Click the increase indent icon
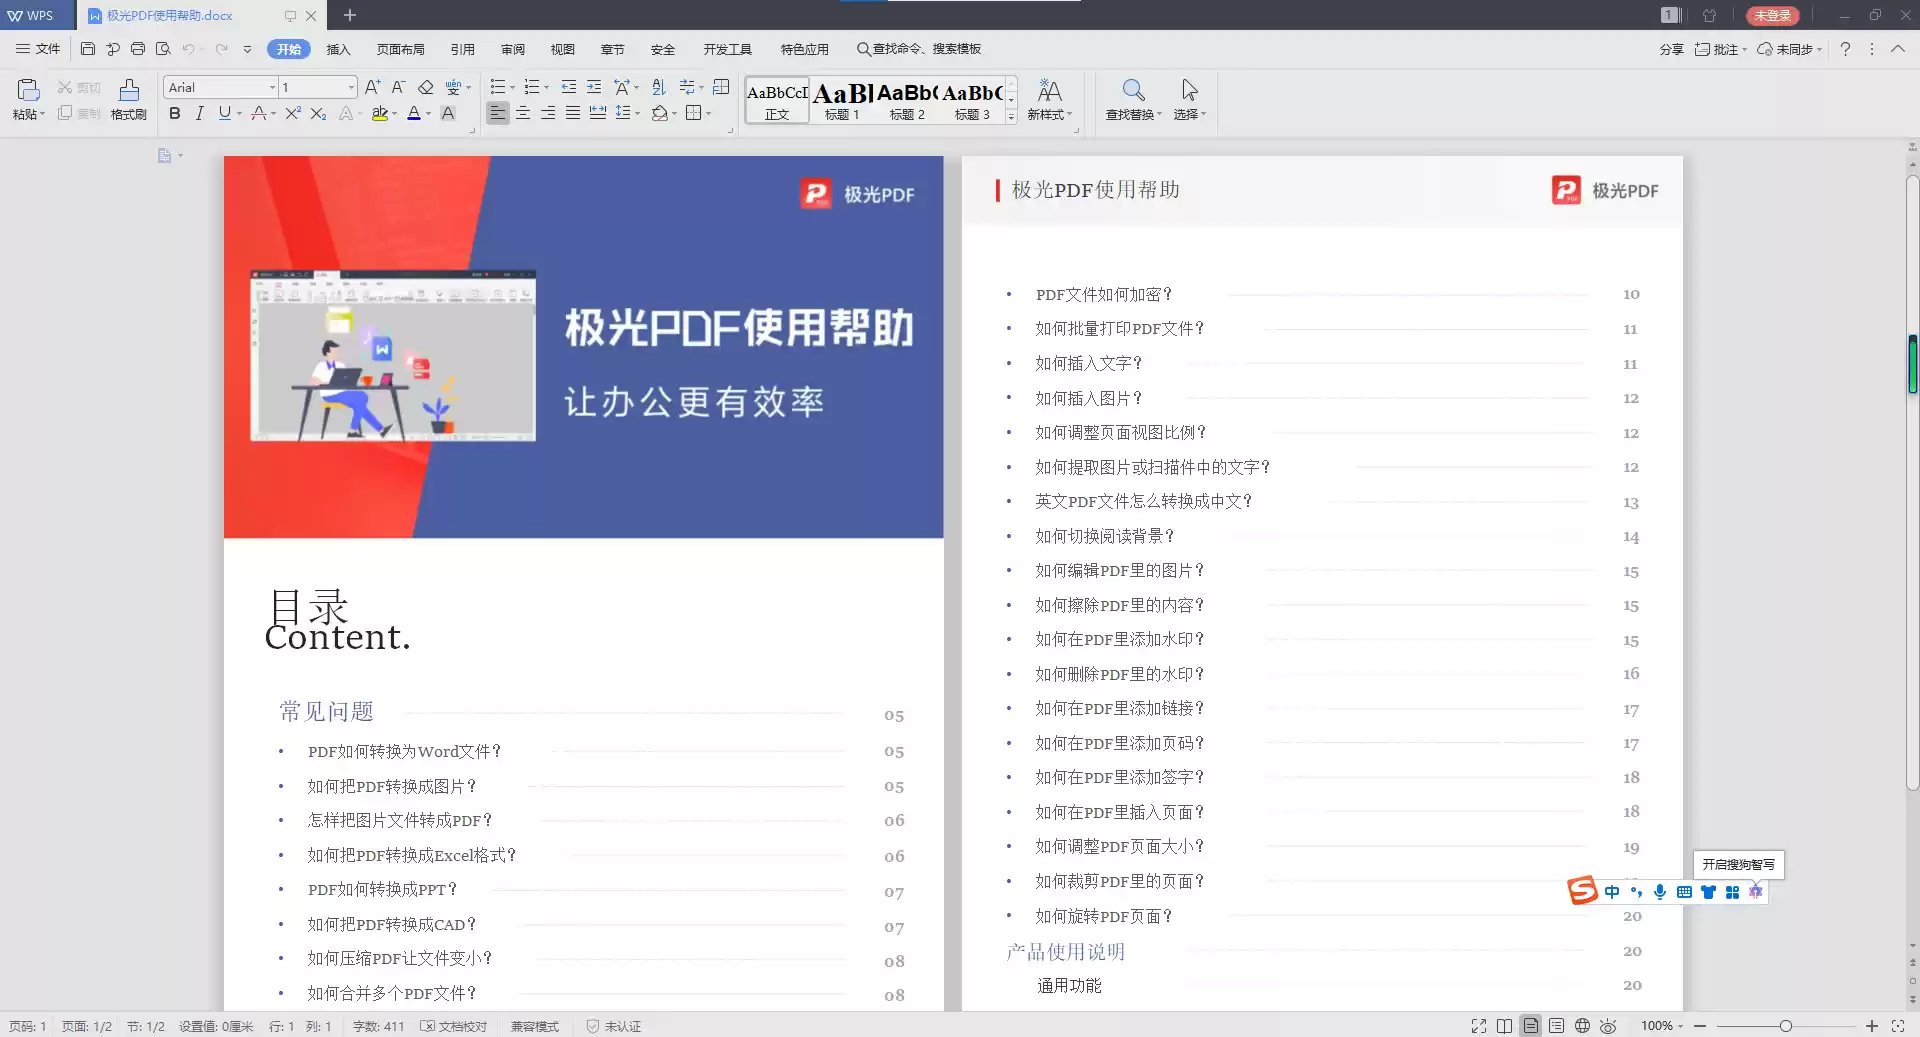This screenshot has width=1920, height=1037. 594,87
